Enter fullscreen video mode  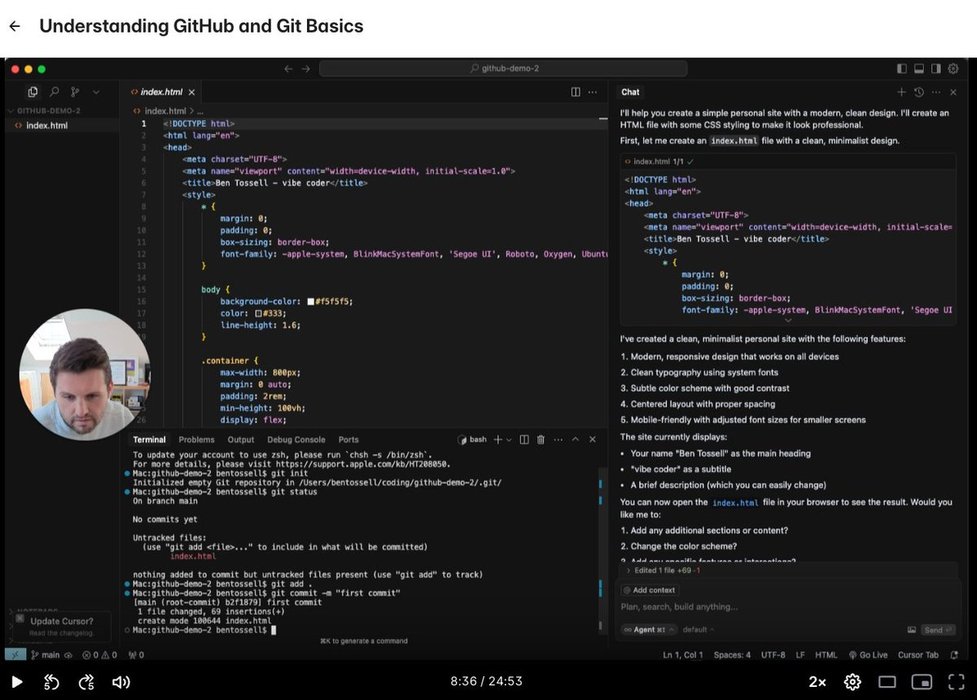(x=956, y=682)
